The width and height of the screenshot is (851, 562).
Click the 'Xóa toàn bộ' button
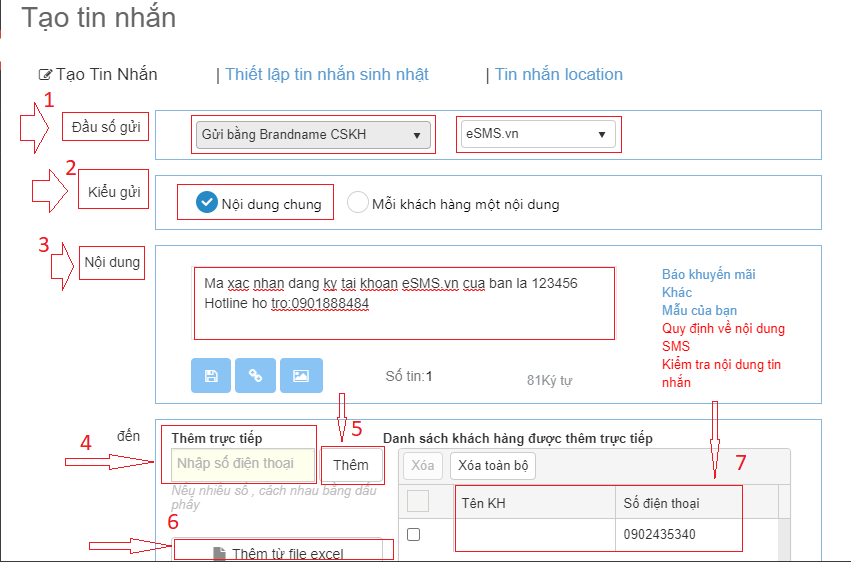point(493,466)
